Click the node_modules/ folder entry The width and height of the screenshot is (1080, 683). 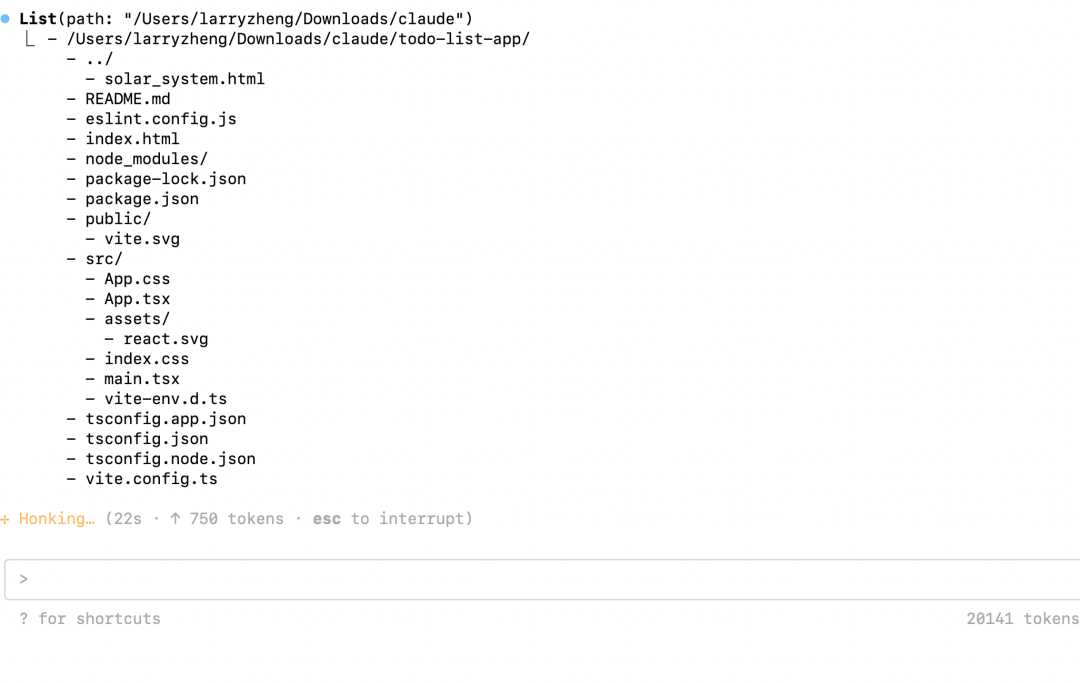146,159
